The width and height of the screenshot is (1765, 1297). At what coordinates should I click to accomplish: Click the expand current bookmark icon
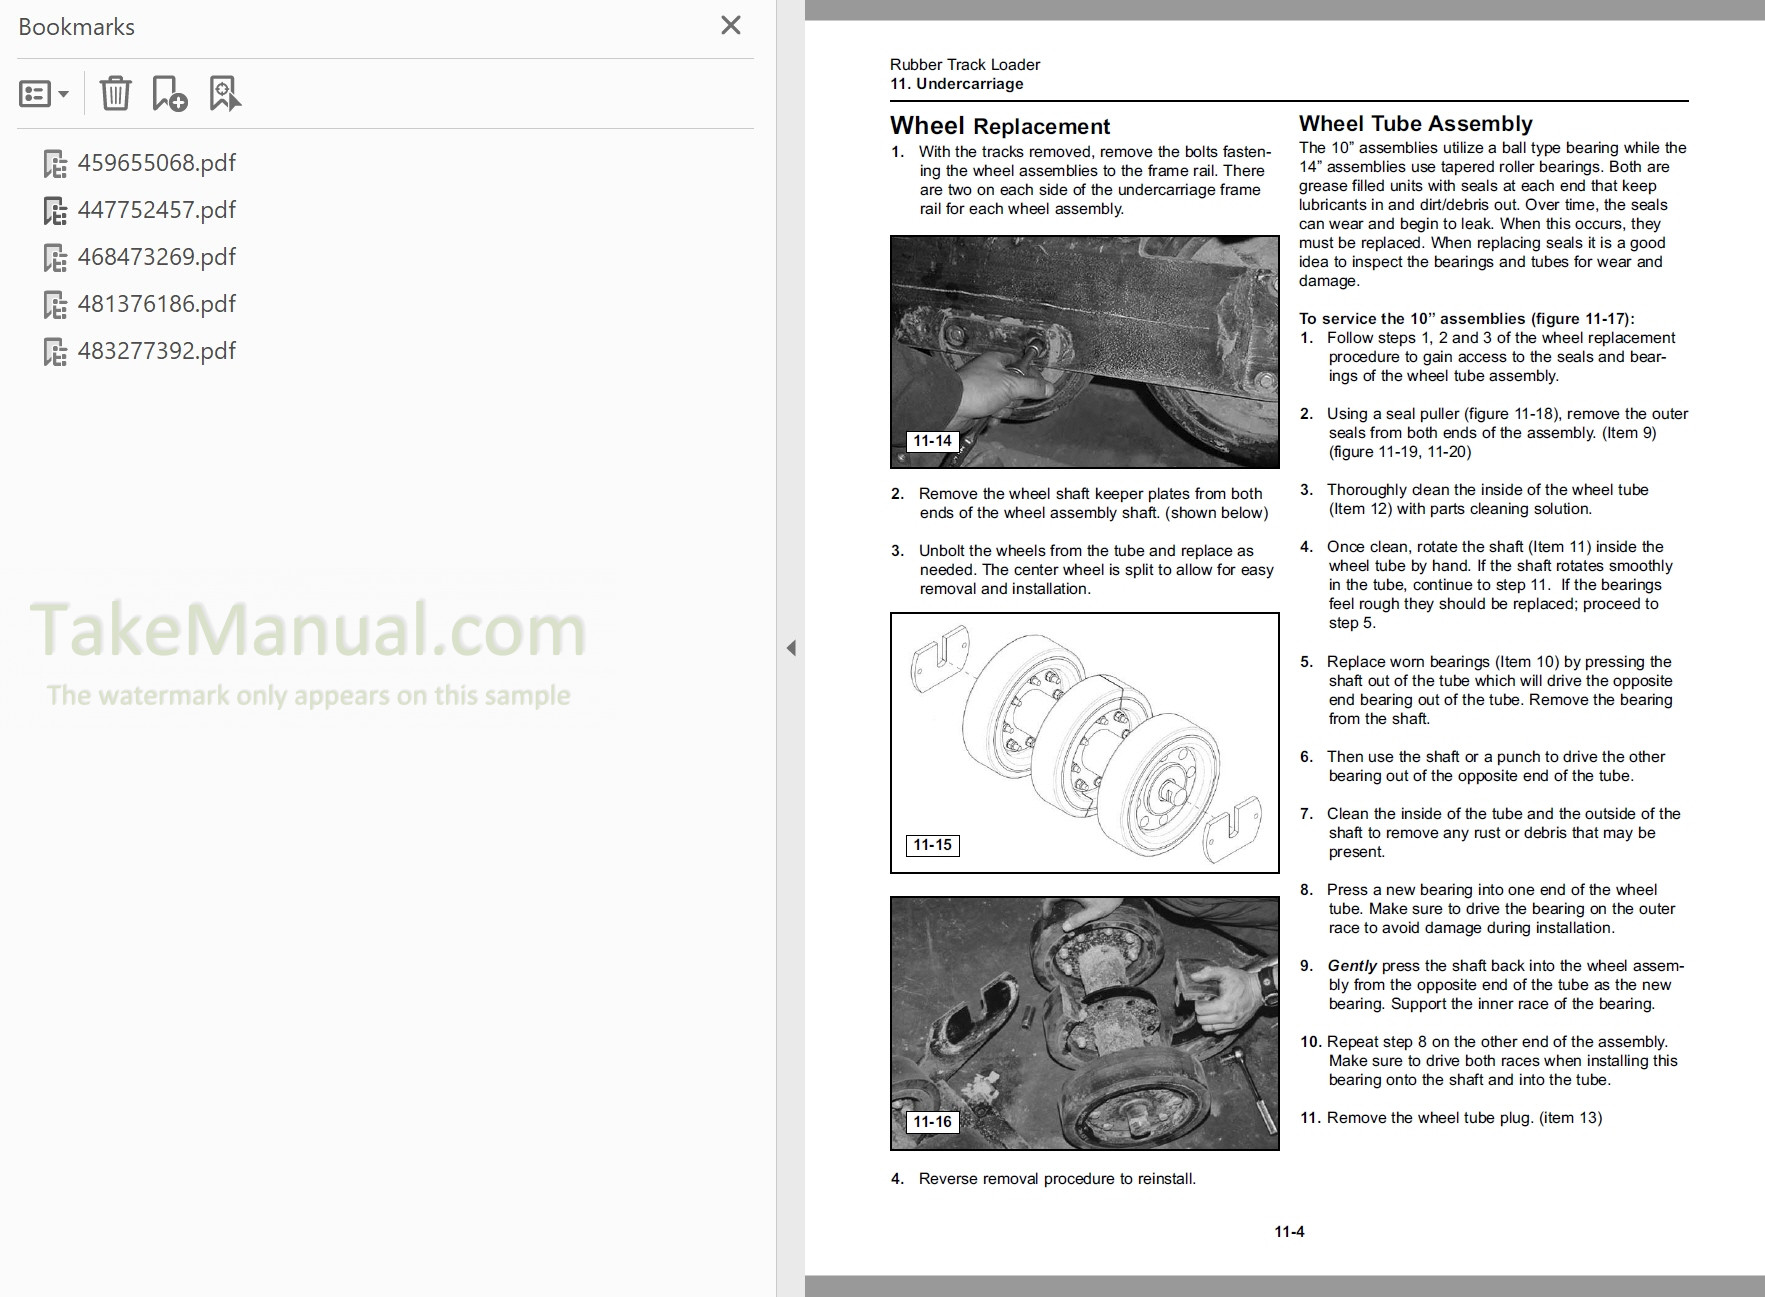point(225,93)
